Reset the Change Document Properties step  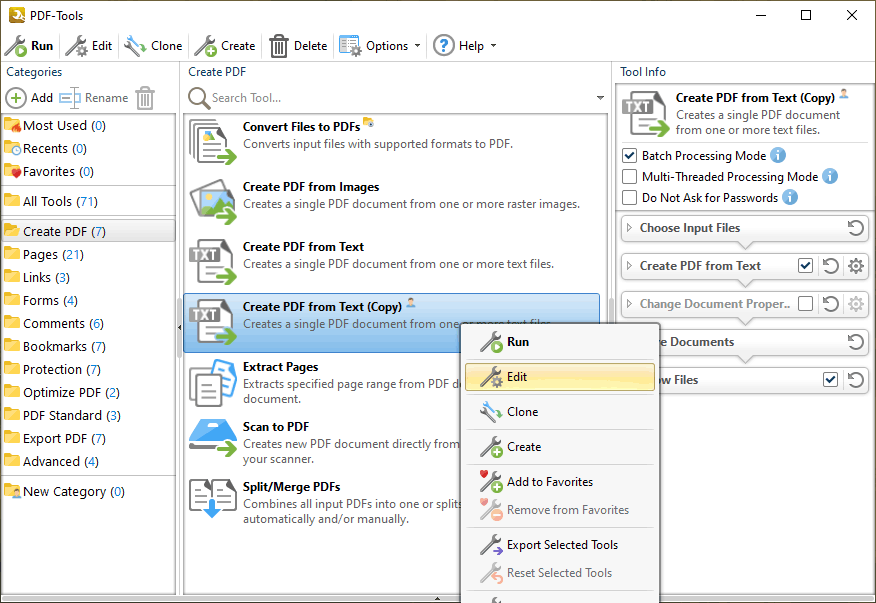831,304
